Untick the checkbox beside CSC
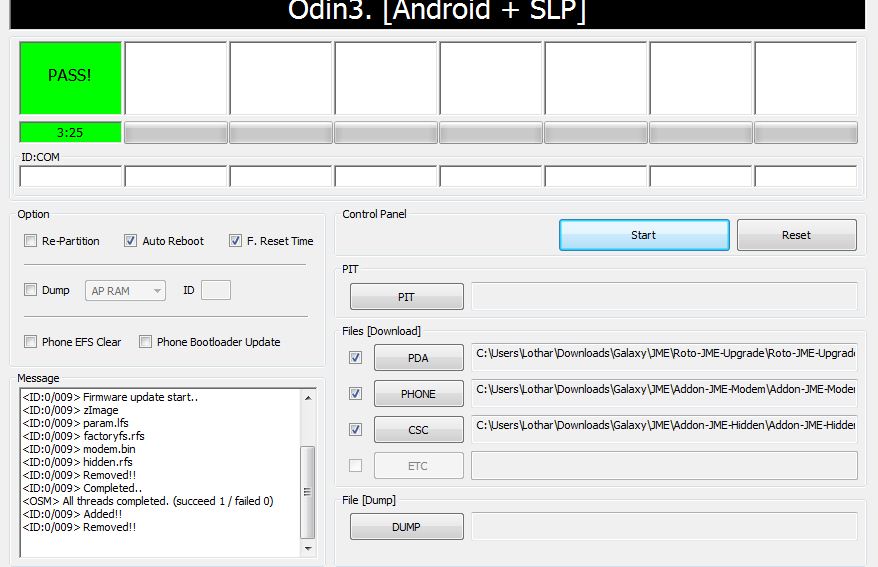The width and height of the screenshot is (878, 567). pyautogui.click(x=355, y=429)
